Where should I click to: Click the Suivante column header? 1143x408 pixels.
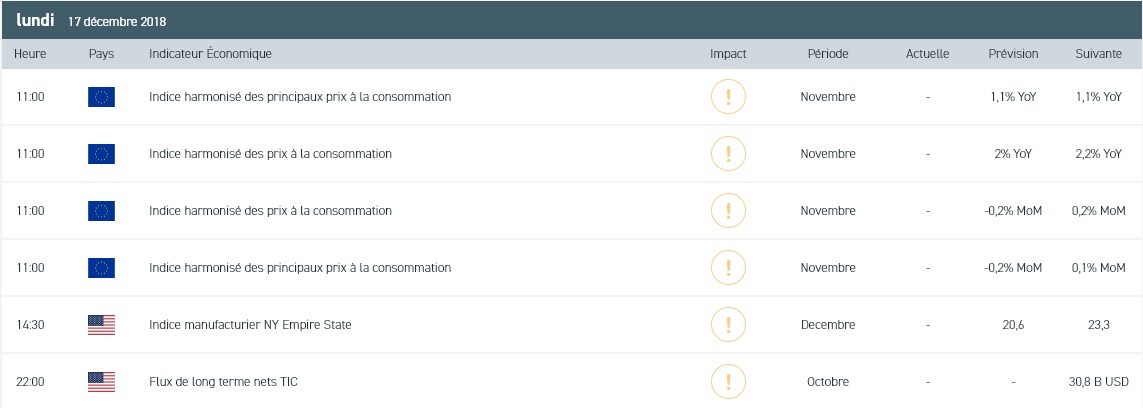pyautogui.click(x=1098, y=54)
